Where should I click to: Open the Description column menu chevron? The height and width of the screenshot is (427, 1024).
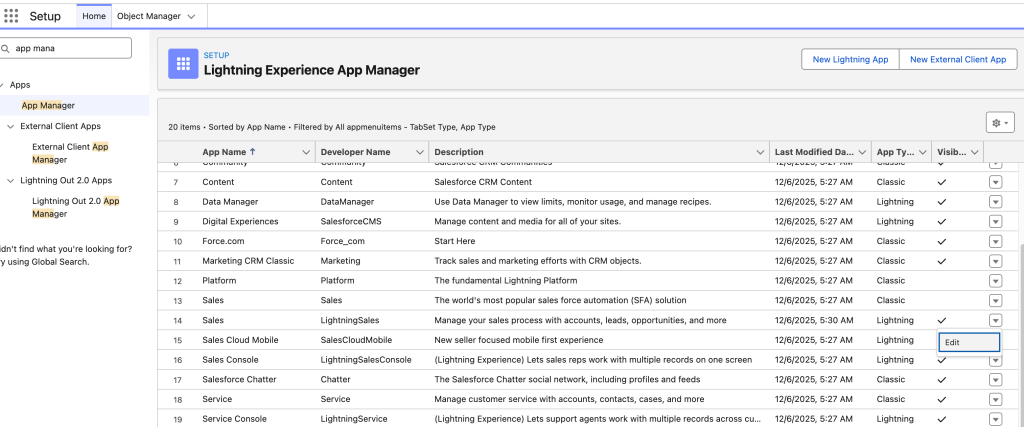tap(760, 152)
